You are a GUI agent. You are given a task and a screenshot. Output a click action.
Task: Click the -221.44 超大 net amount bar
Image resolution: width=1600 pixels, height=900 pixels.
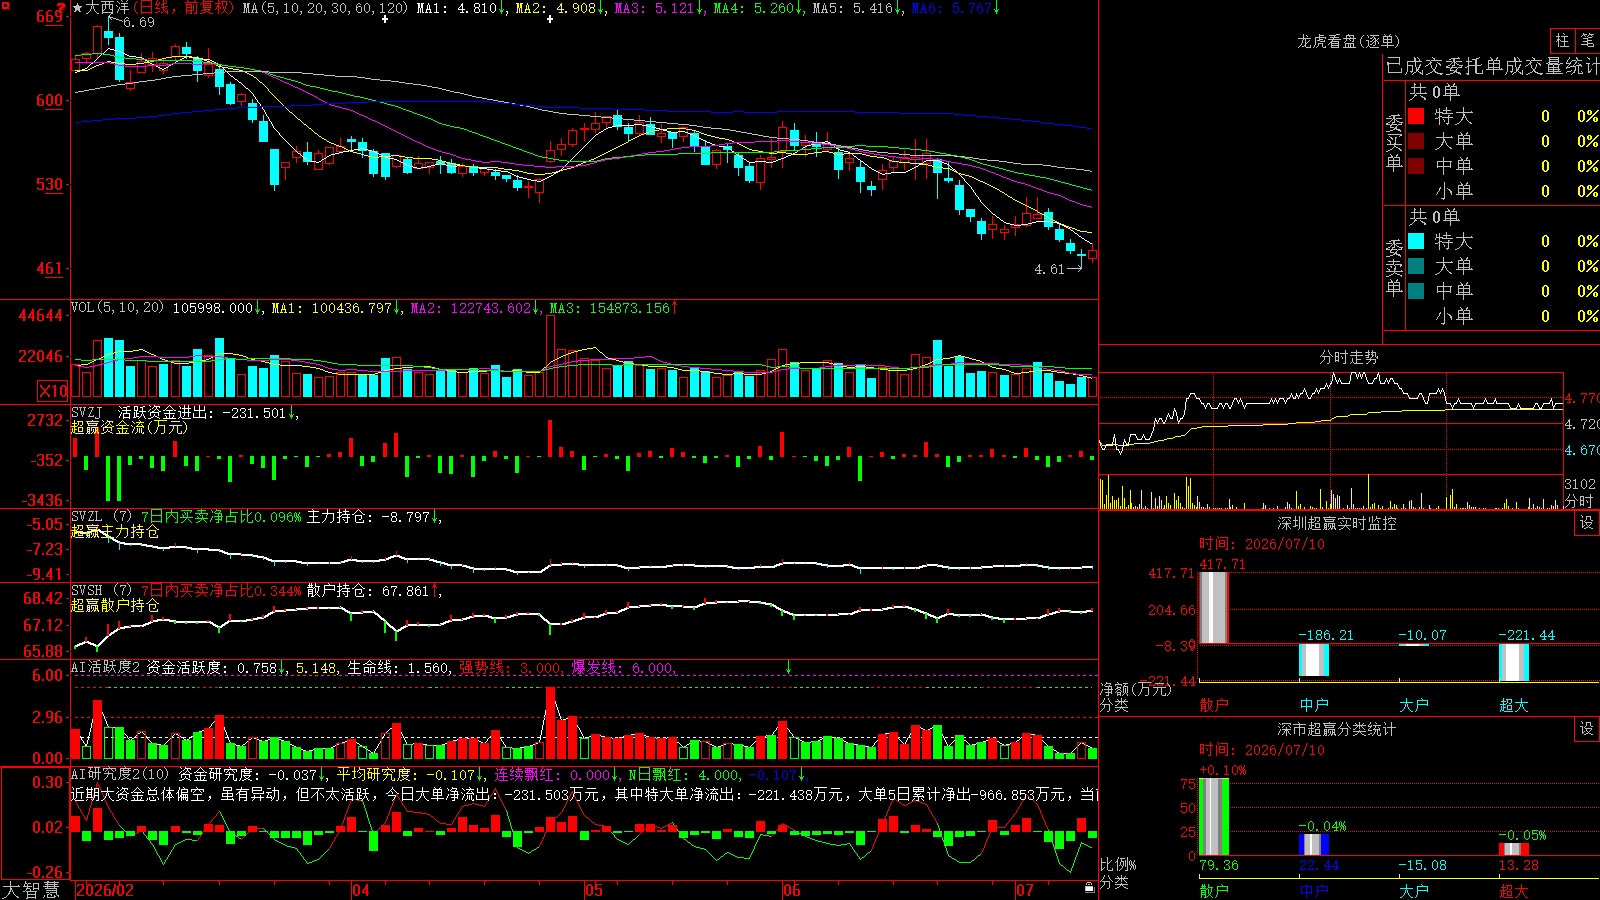coord(1513,663)
